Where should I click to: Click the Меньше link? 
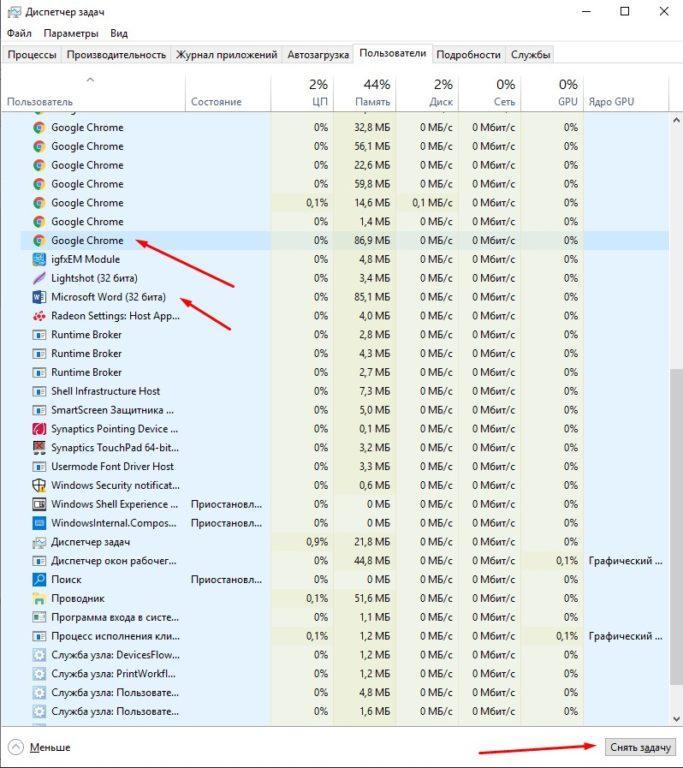click(50, 747)
